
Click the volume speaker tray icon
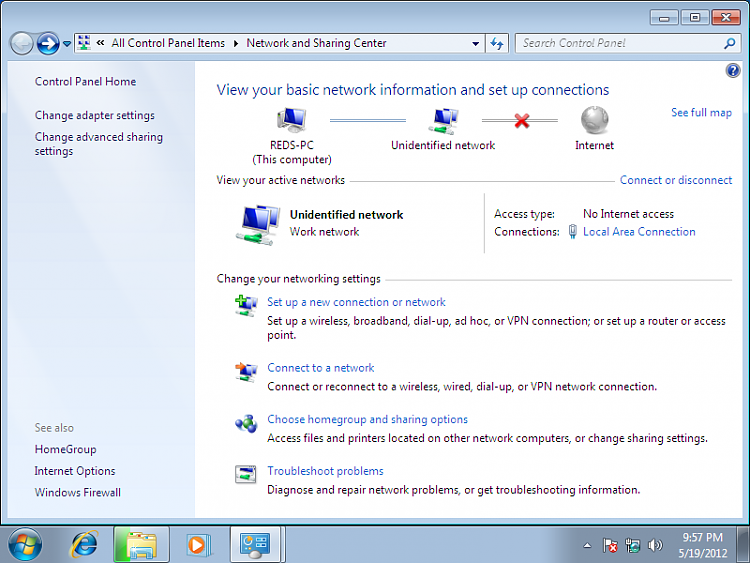[x=655, y=545]
